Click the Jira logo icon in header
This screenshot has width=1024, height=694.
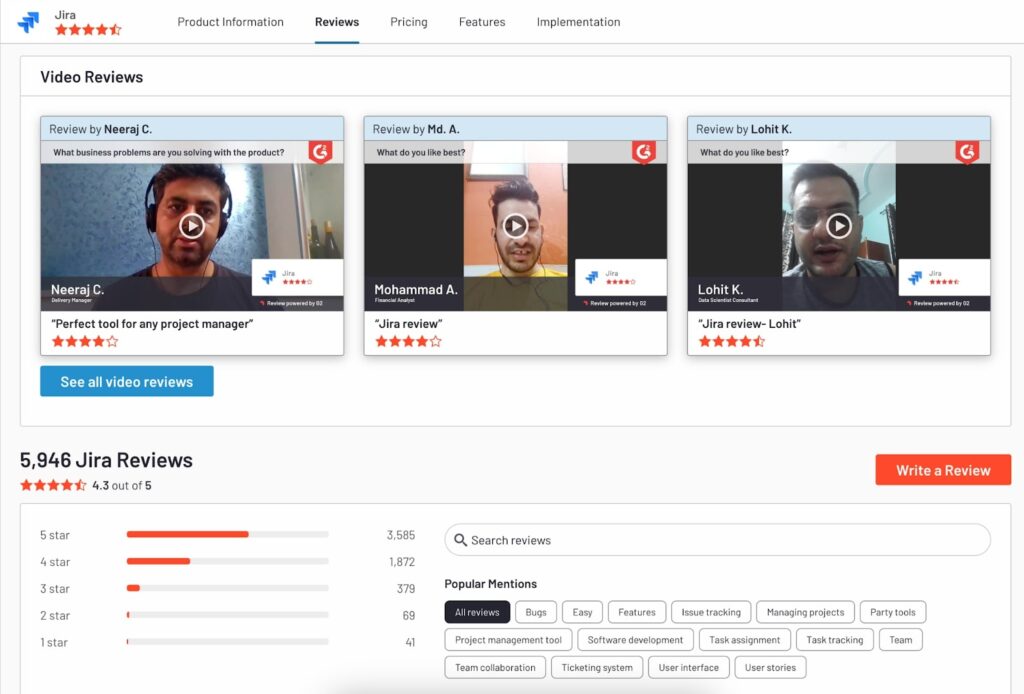[x=28, y=22]
